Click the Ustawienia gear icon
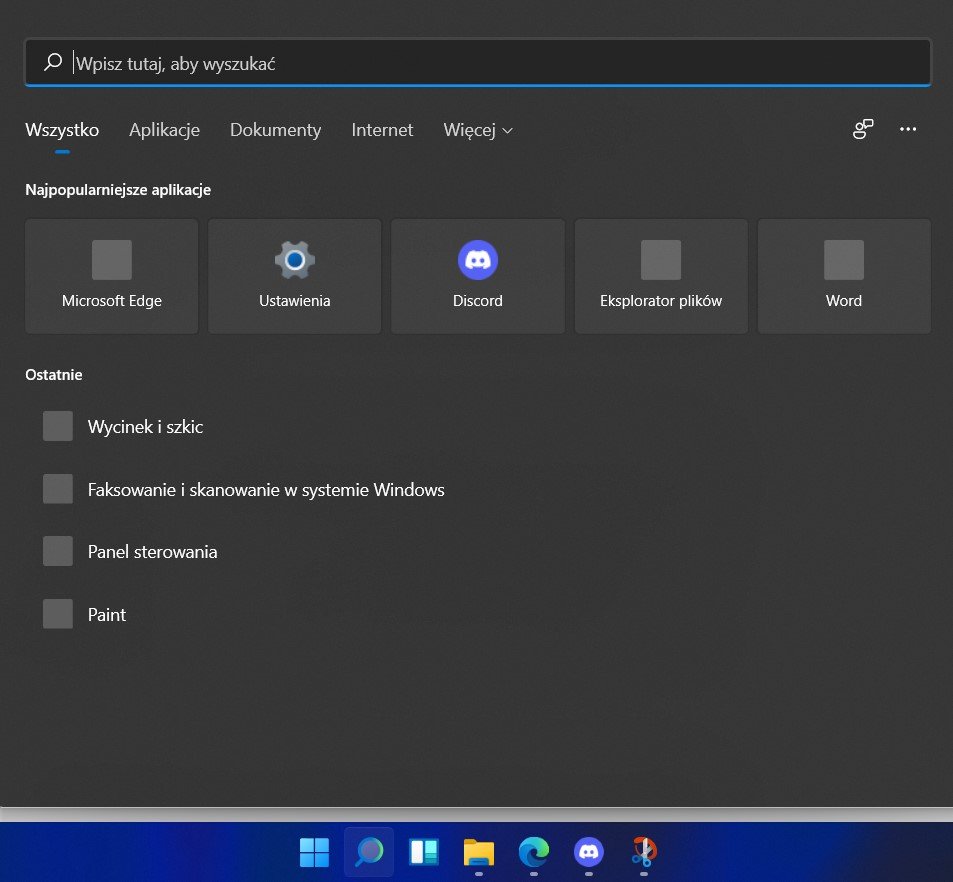953x882 pixels. 295,260
